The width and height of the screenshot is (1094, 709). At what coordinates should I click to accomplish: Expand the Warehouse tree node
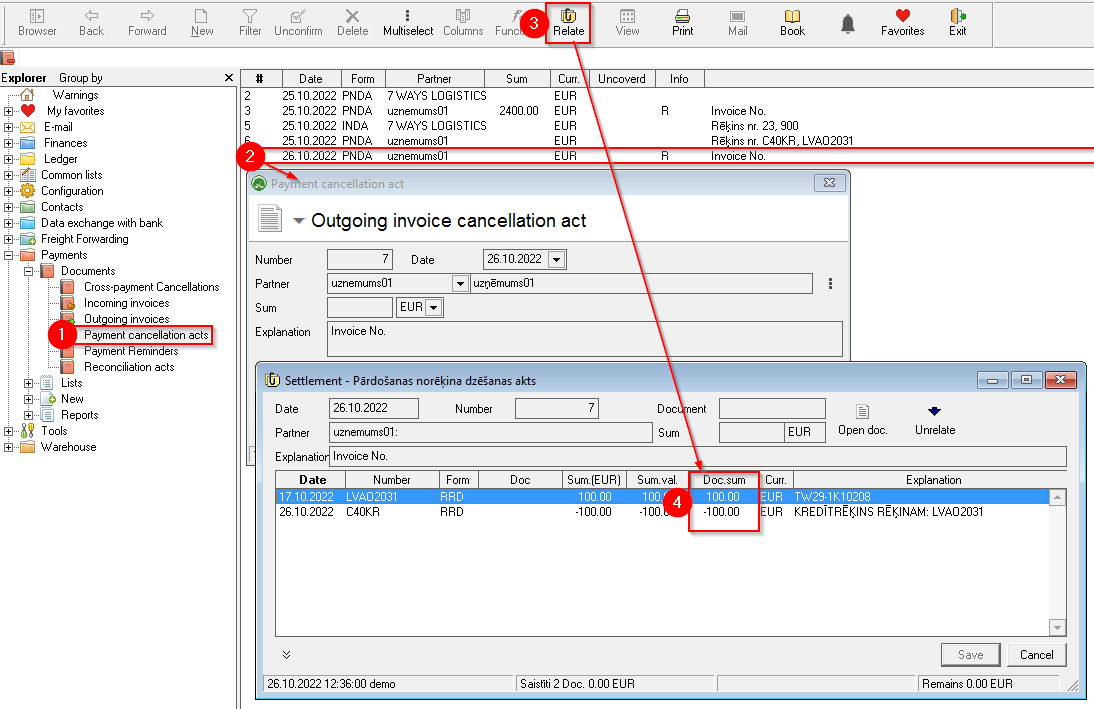pyautogui.click(x=8, y=447)
